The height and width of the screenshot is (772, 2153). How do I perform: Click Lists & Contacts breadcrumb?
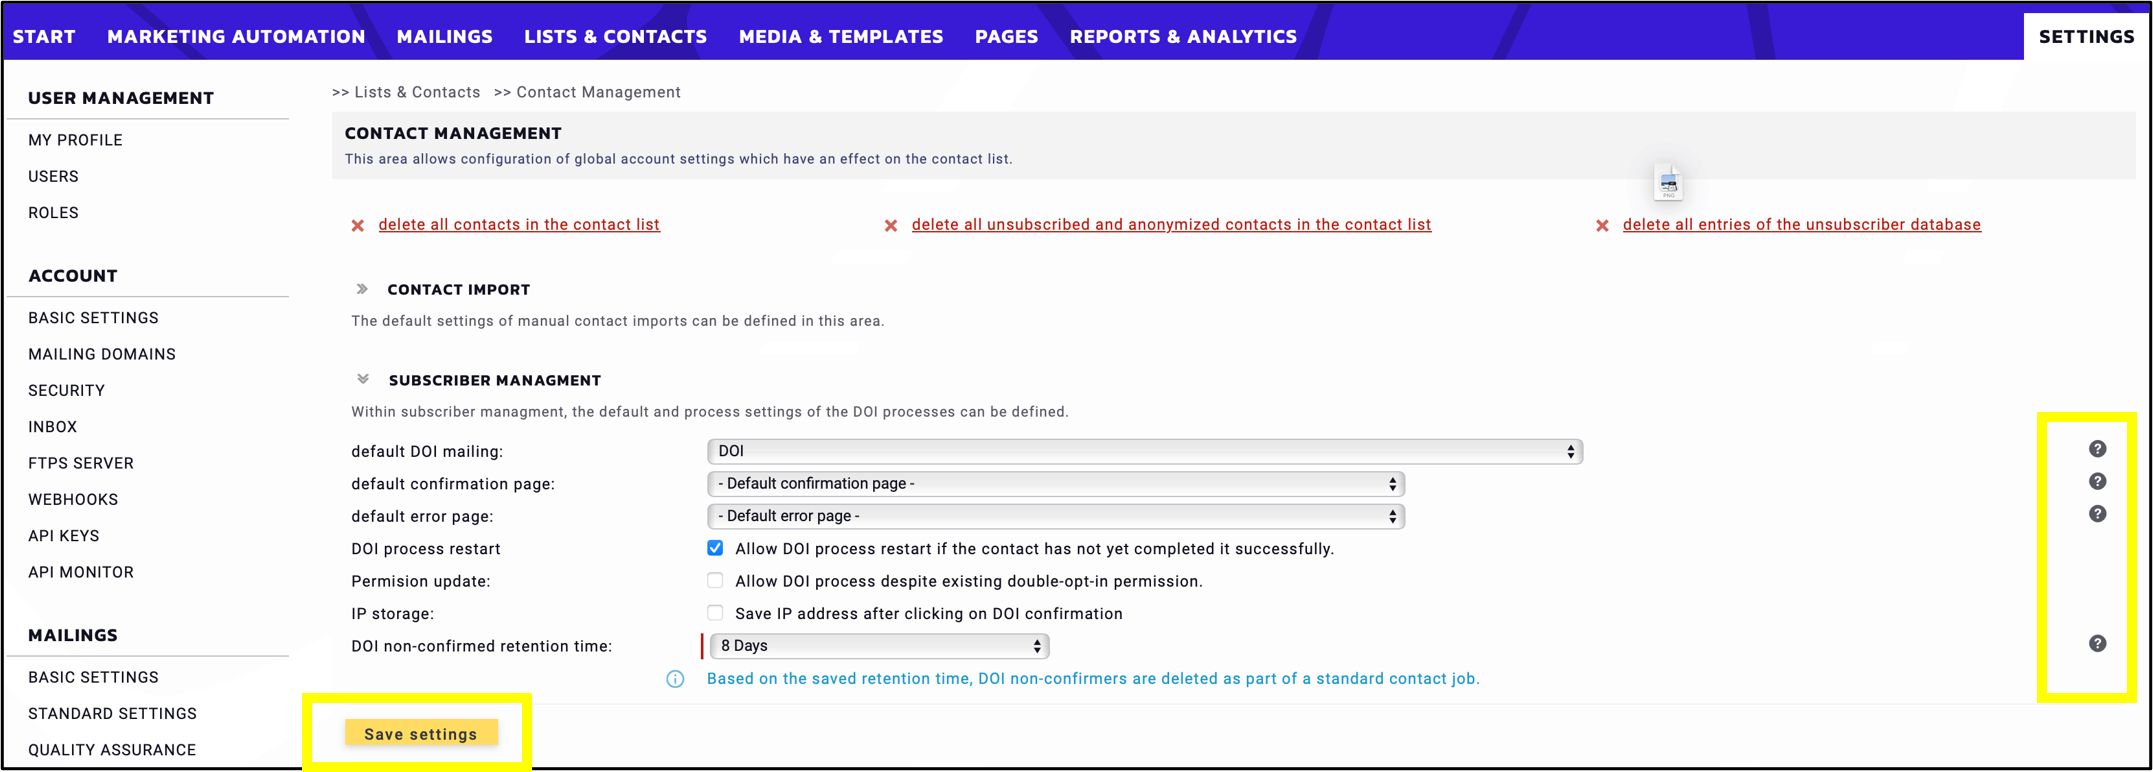click(417, 92)
